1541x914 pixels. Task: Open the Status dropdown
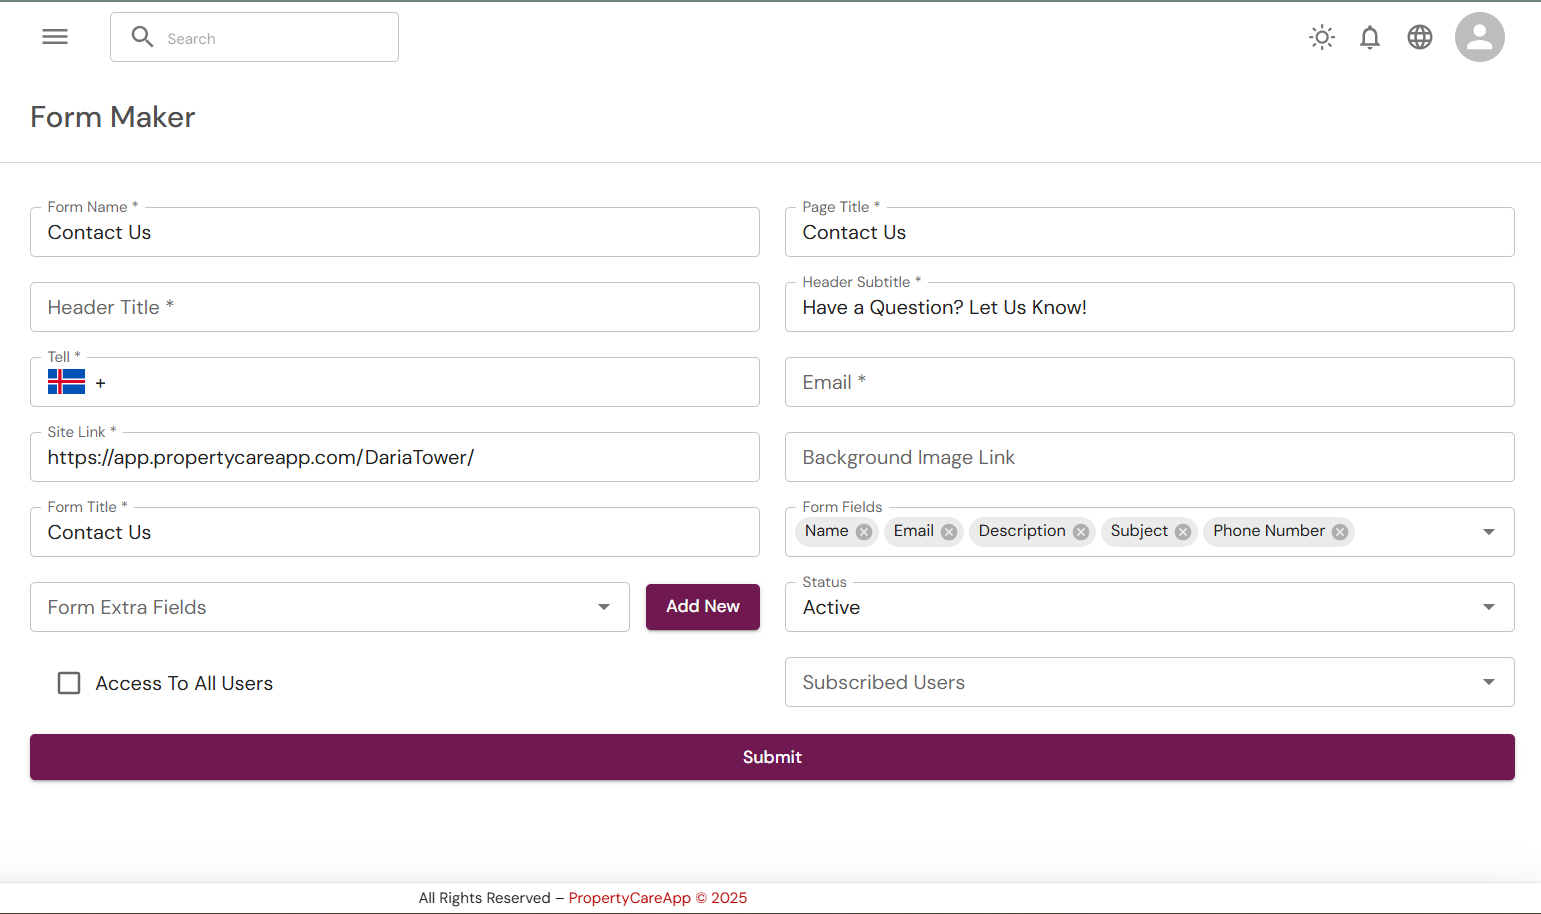click(x=1488, y=607)
